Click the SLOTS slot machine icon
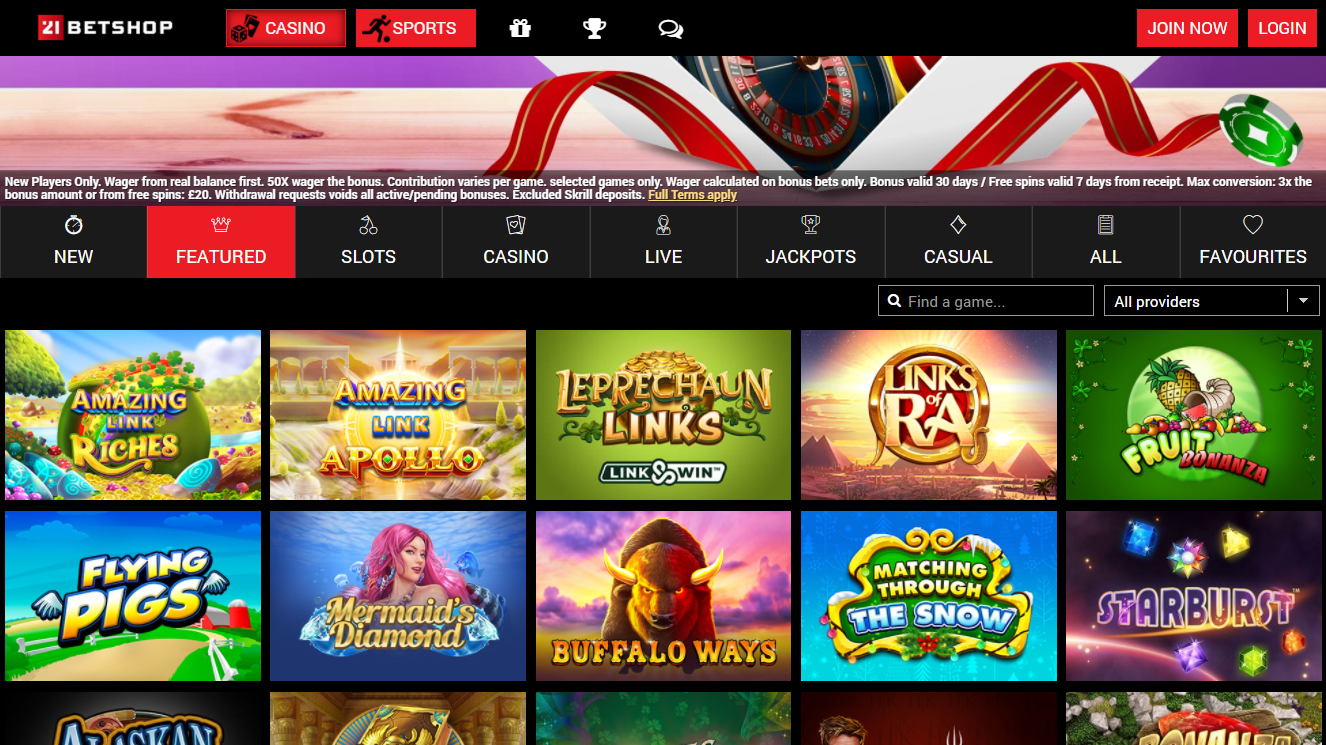 pos(368,225)
